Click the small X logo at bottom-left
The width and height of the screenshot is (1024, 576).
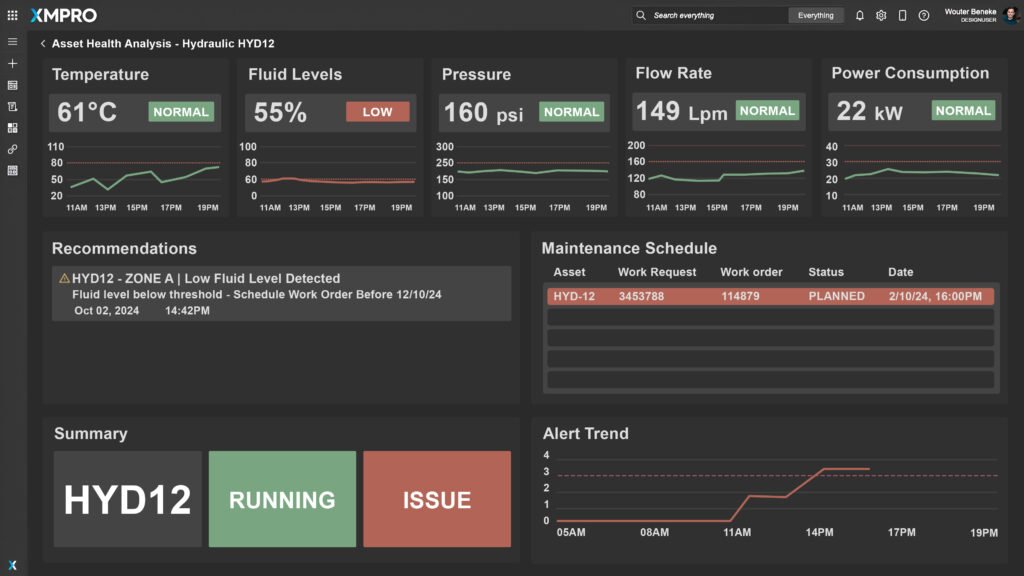(12, 565)
